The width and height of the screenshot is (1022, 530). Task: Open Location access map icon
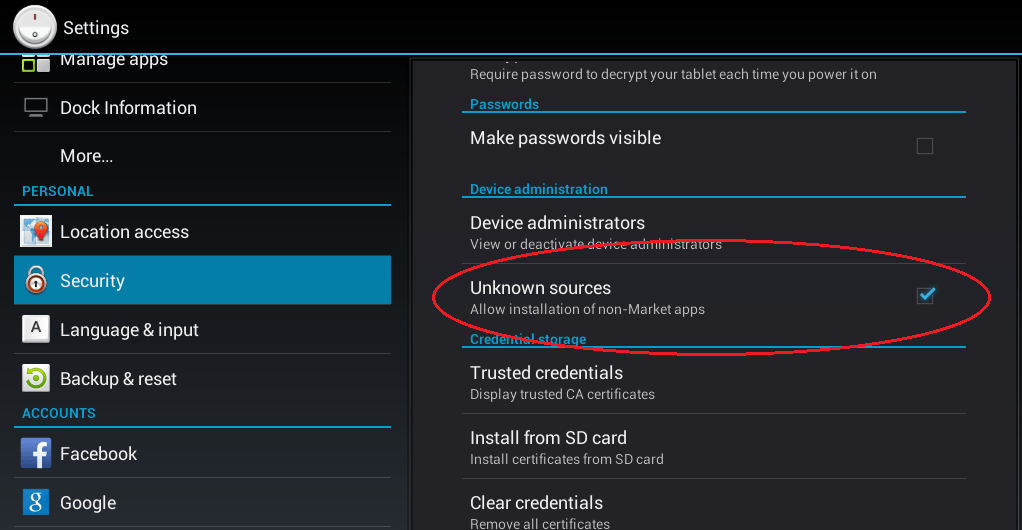(36, 231)
